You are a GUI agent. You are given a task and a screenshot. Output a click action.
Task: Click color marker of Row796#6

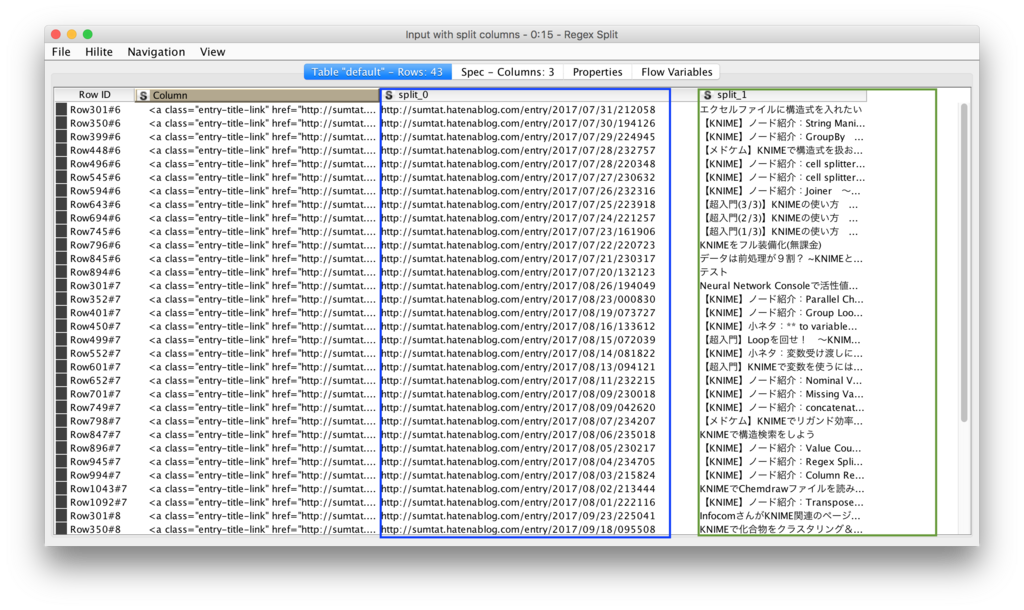[61, 245]
